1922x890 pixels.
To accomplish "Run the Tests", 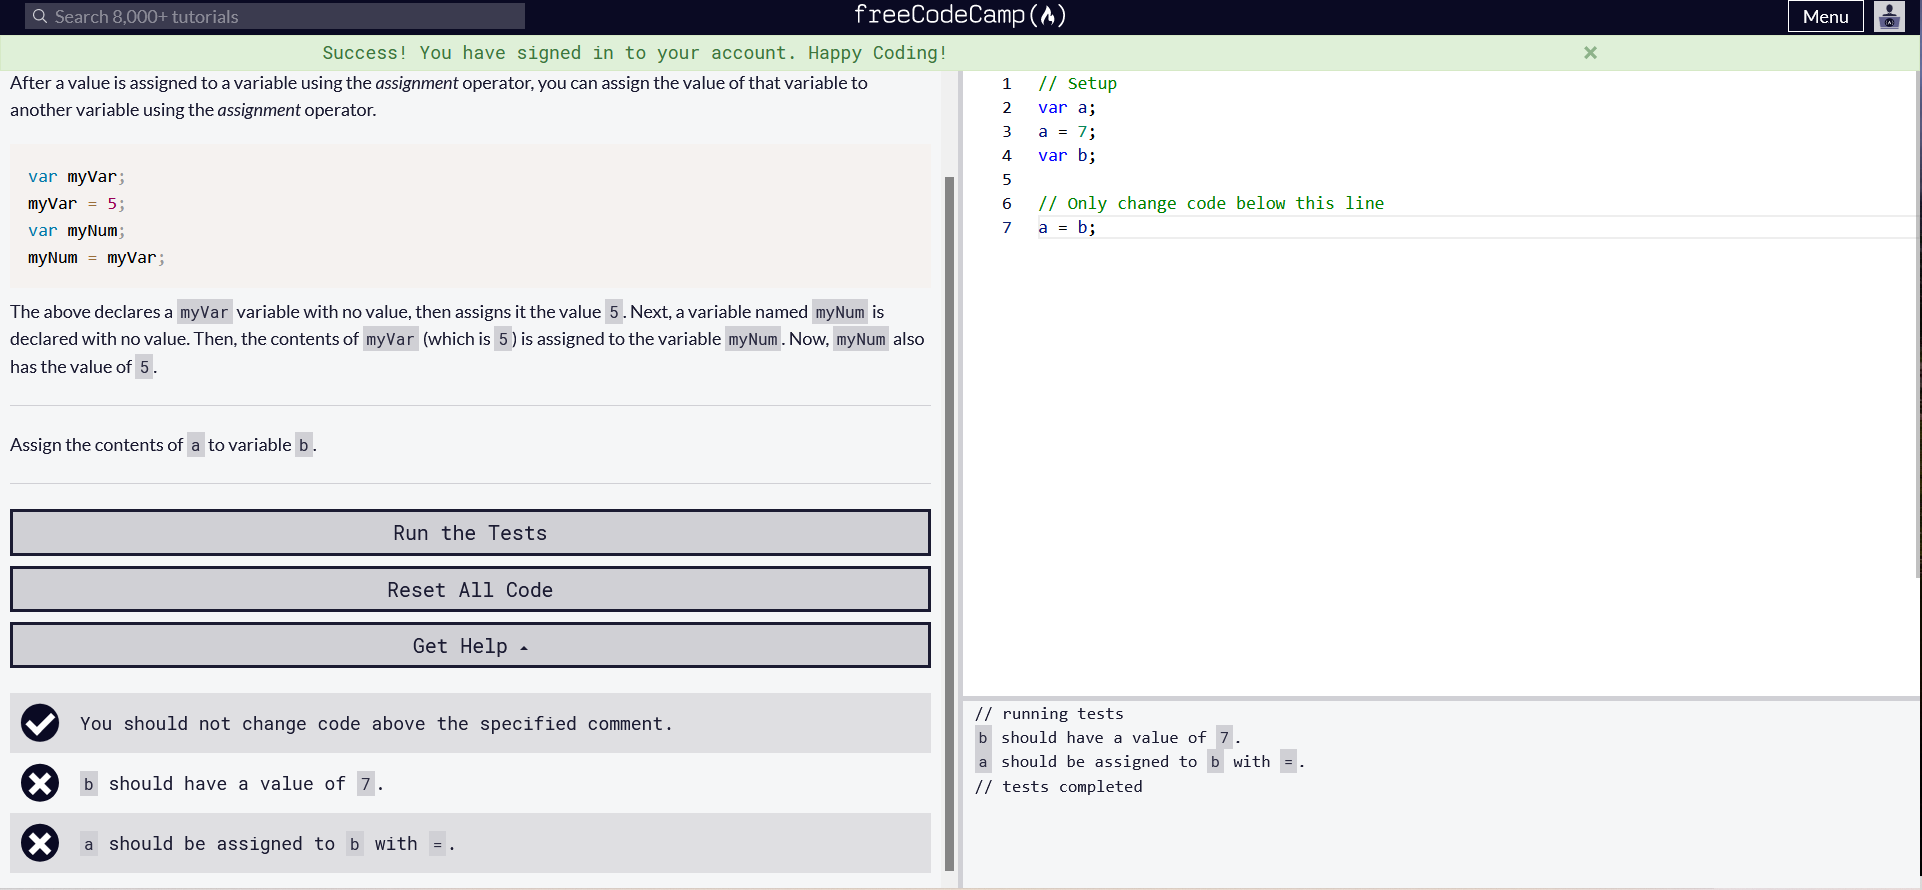I will pyautogui.click(x=470, y=533).
